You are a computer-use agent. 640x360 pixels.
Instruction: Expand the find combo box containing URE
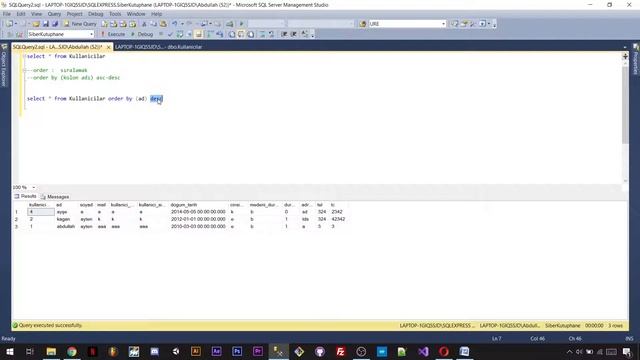[x=443, y=24]
